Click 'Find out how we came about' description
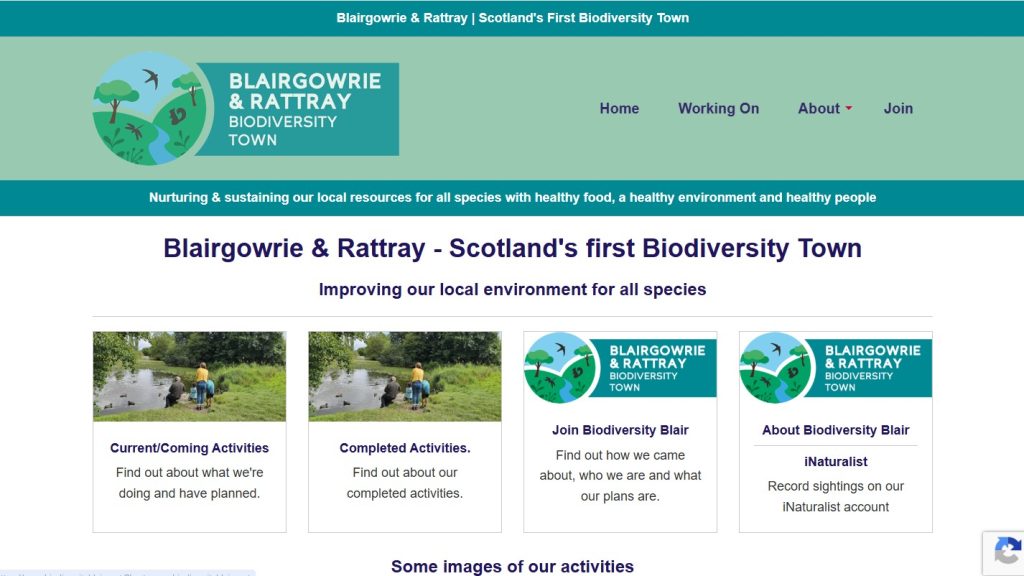The height and width of the screenshot is (576, 1024). pyautogui.click(x=620, y=475)
